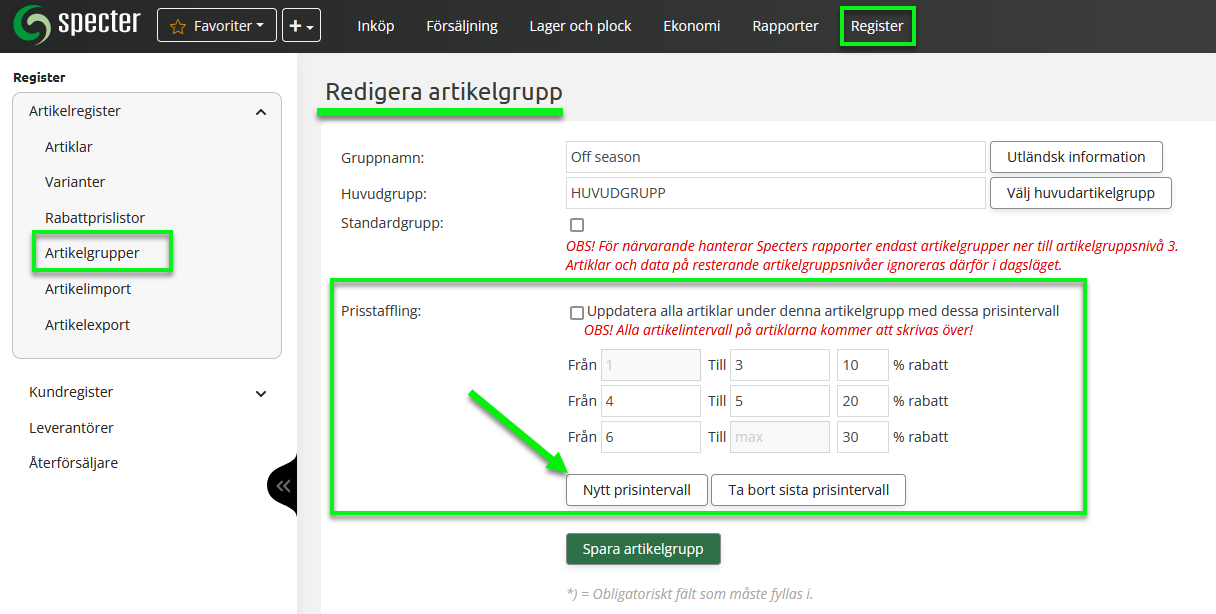
Task: Enable updating all articles with price intervals
Action: point(577,313)
